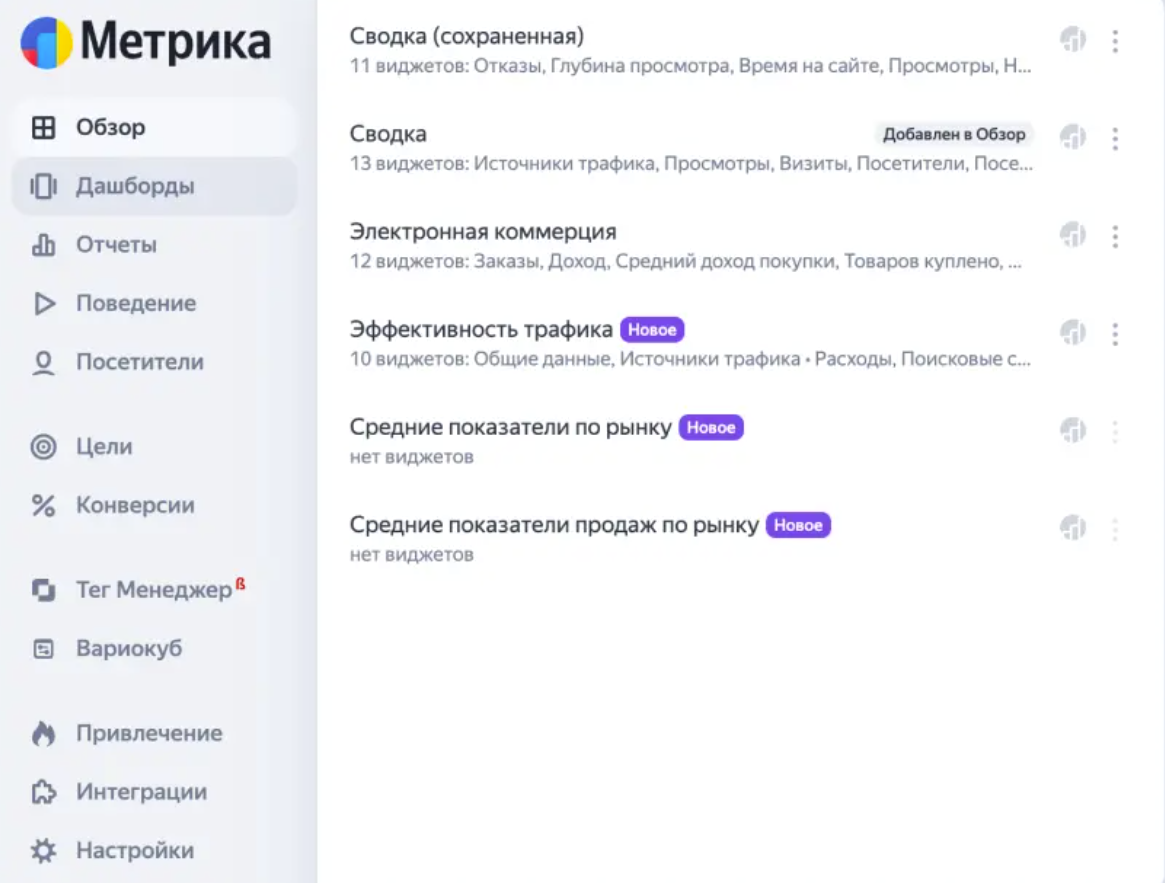Open the Средние показатели по рынку dashboard
The image size is (1165, 883).
510,427
